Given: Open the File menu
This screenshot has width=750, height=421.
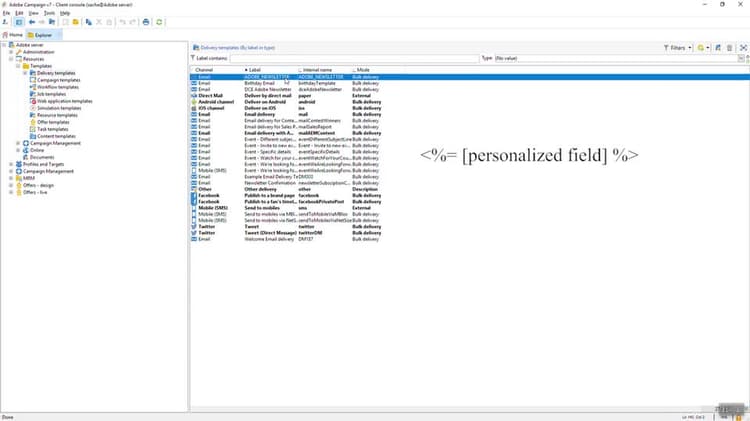Looking at the screenshot, I should click(6, 13).
